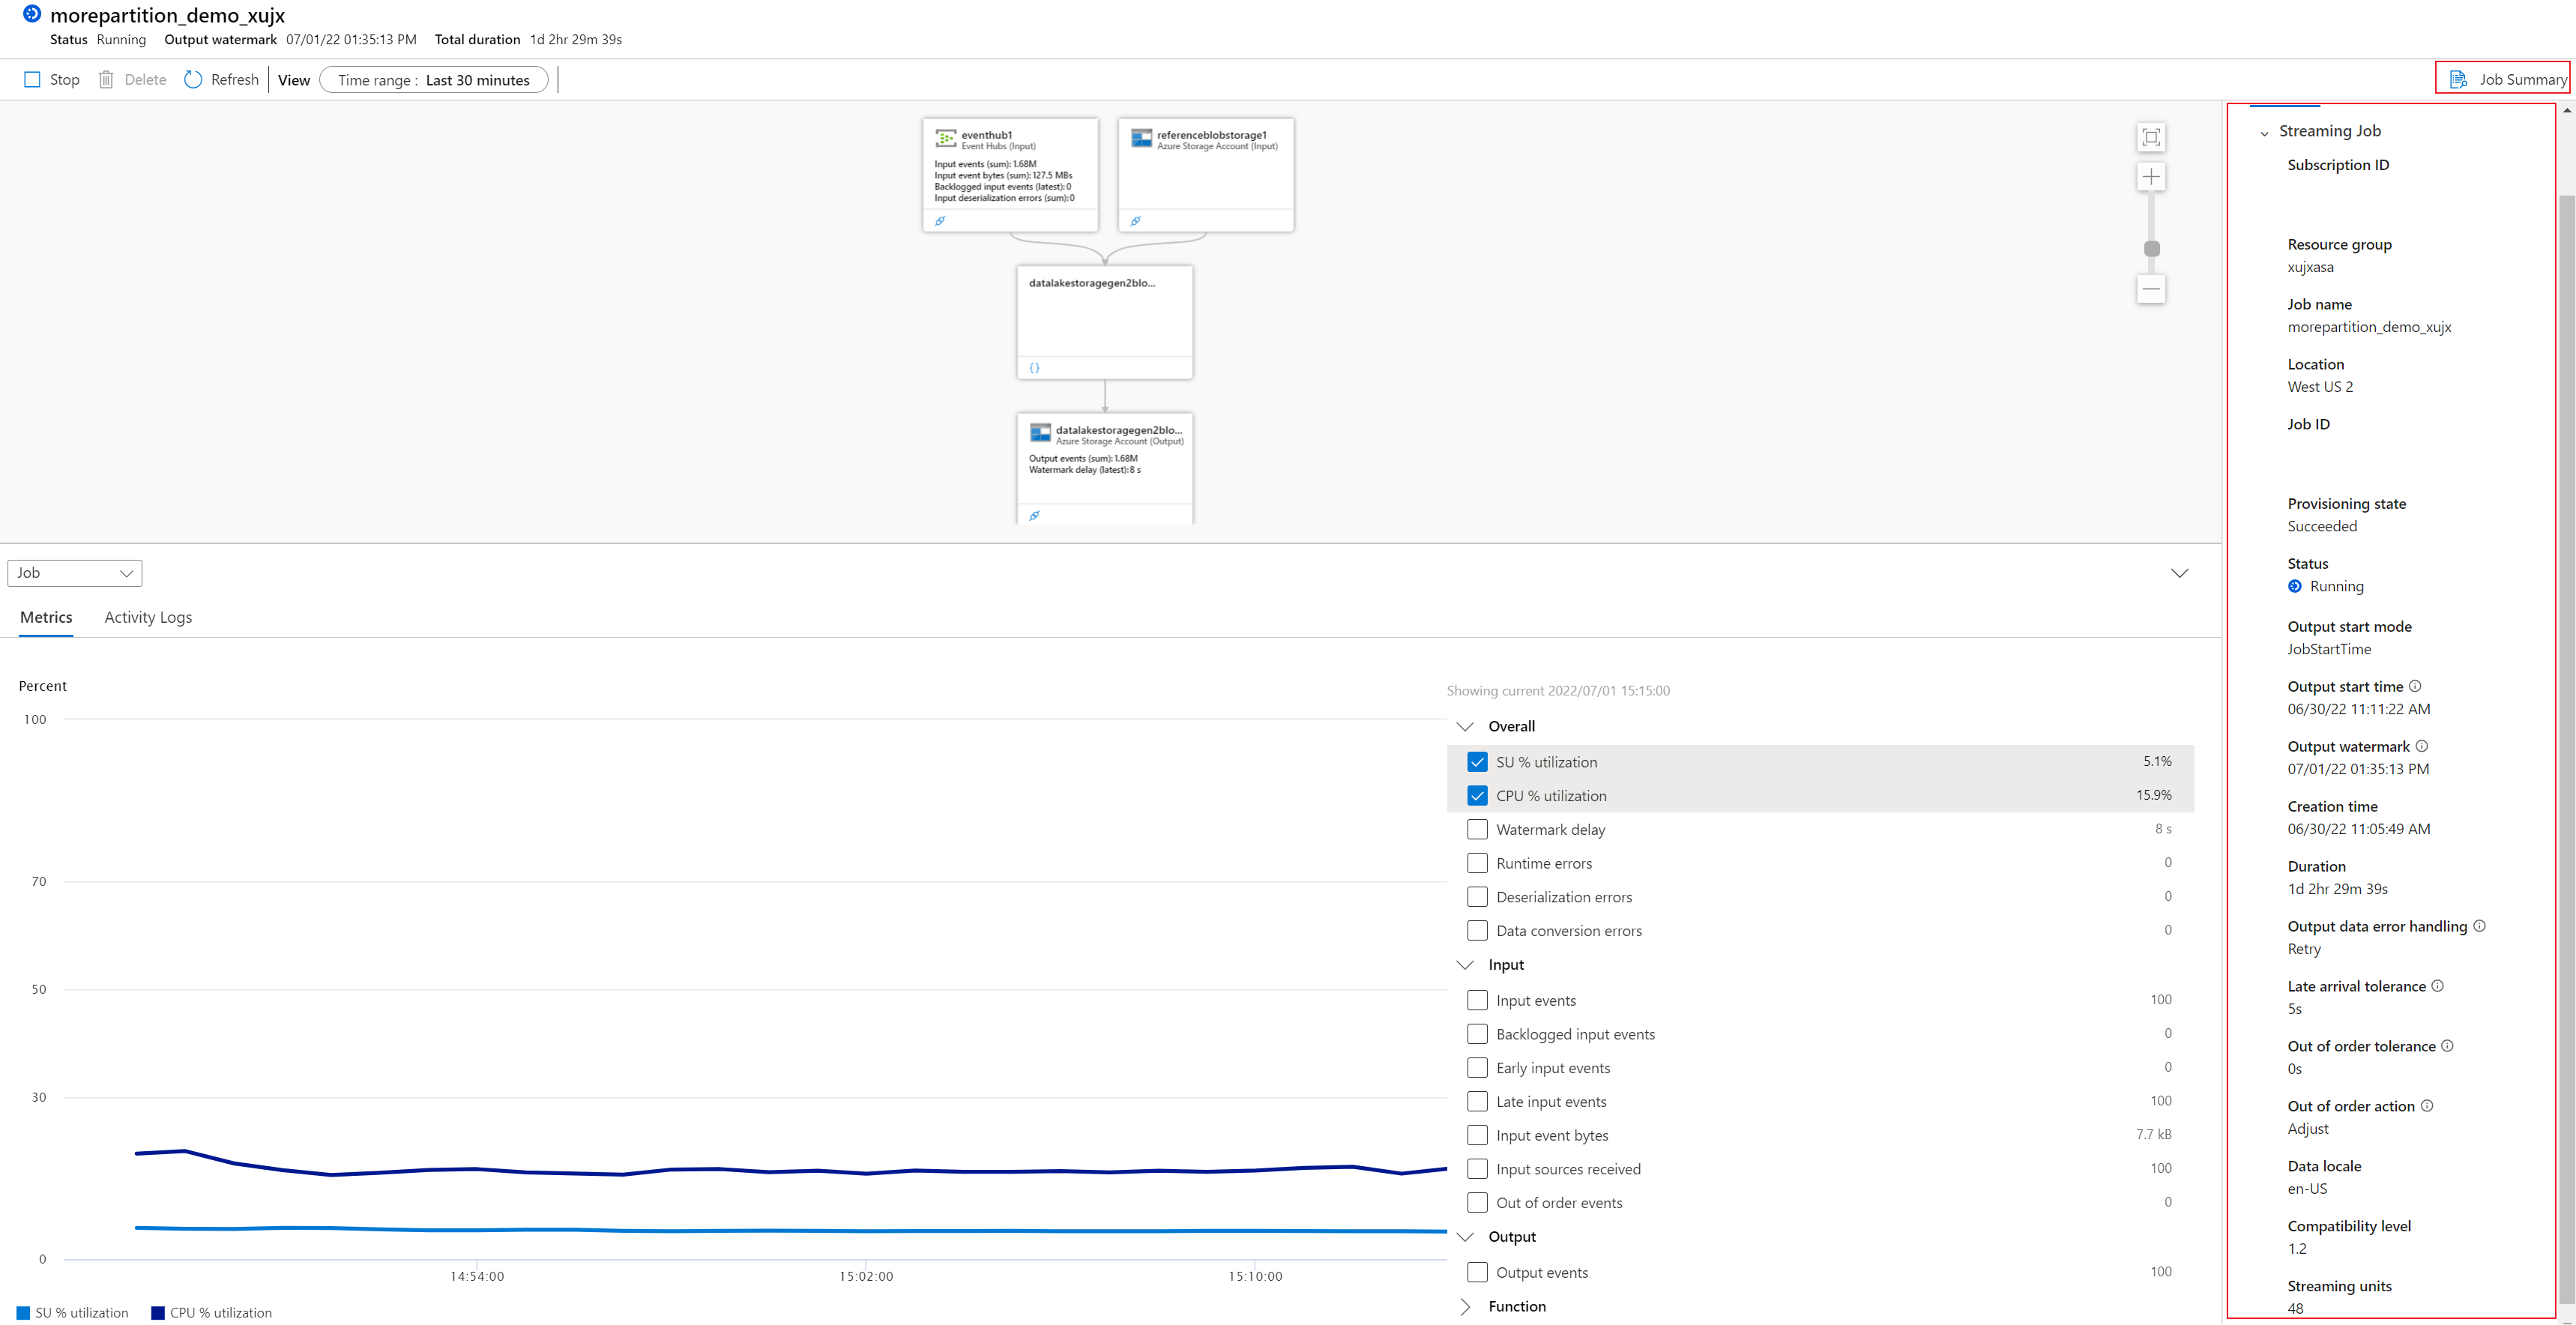
Task: Click the Refresh icon in toolbar
Action: [193, 80]
